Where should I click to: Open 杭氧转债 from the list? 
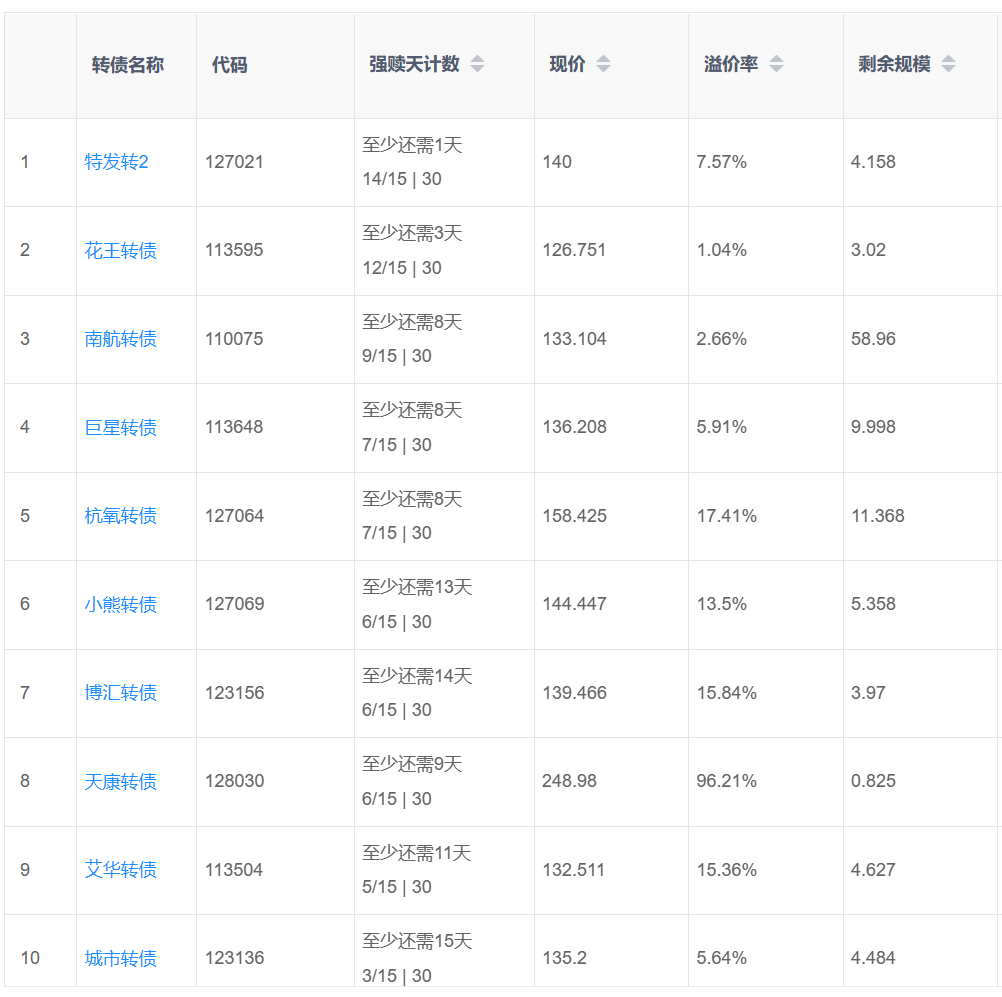coord(120,516)
